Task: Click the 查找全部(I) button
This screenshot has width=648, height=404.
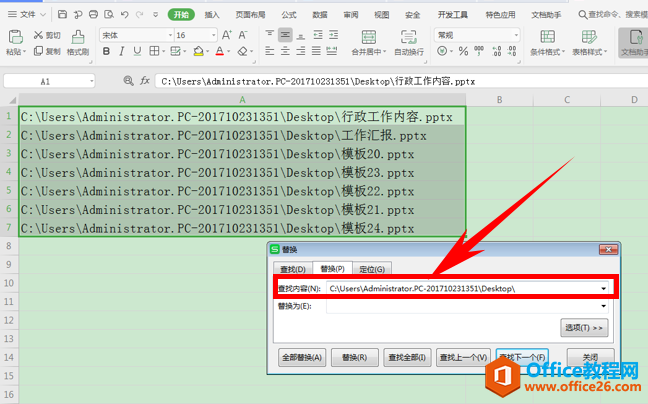Action: point(407,357)
